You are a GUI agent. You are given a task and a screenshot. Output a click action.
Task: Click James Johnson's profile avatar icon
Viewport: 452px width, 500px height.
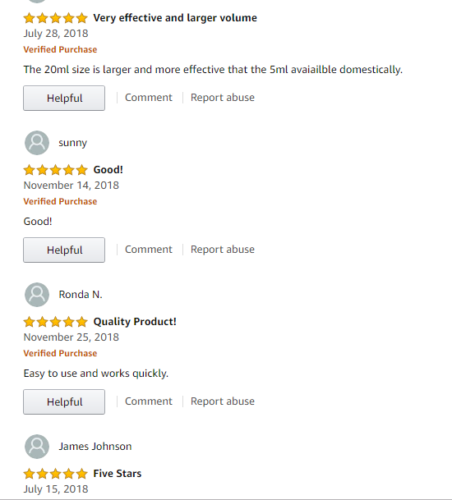[37, 447]
